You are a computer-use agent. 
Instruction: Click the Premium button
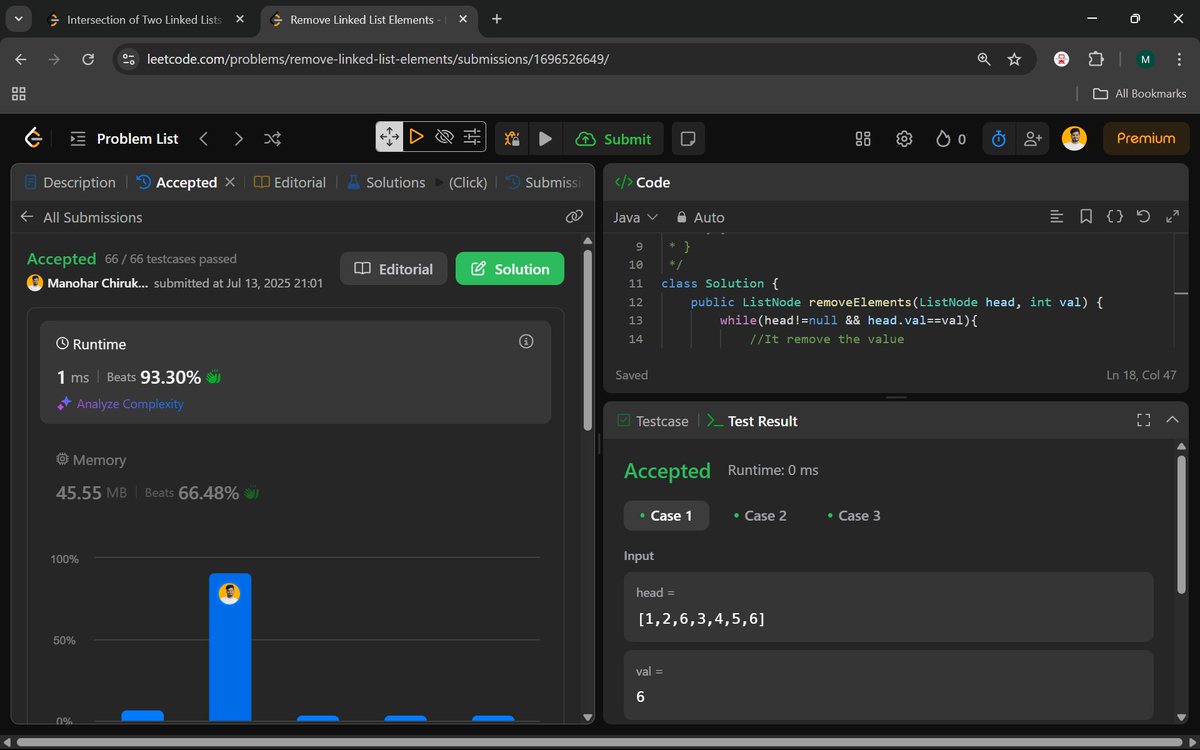click(1146, 138)
